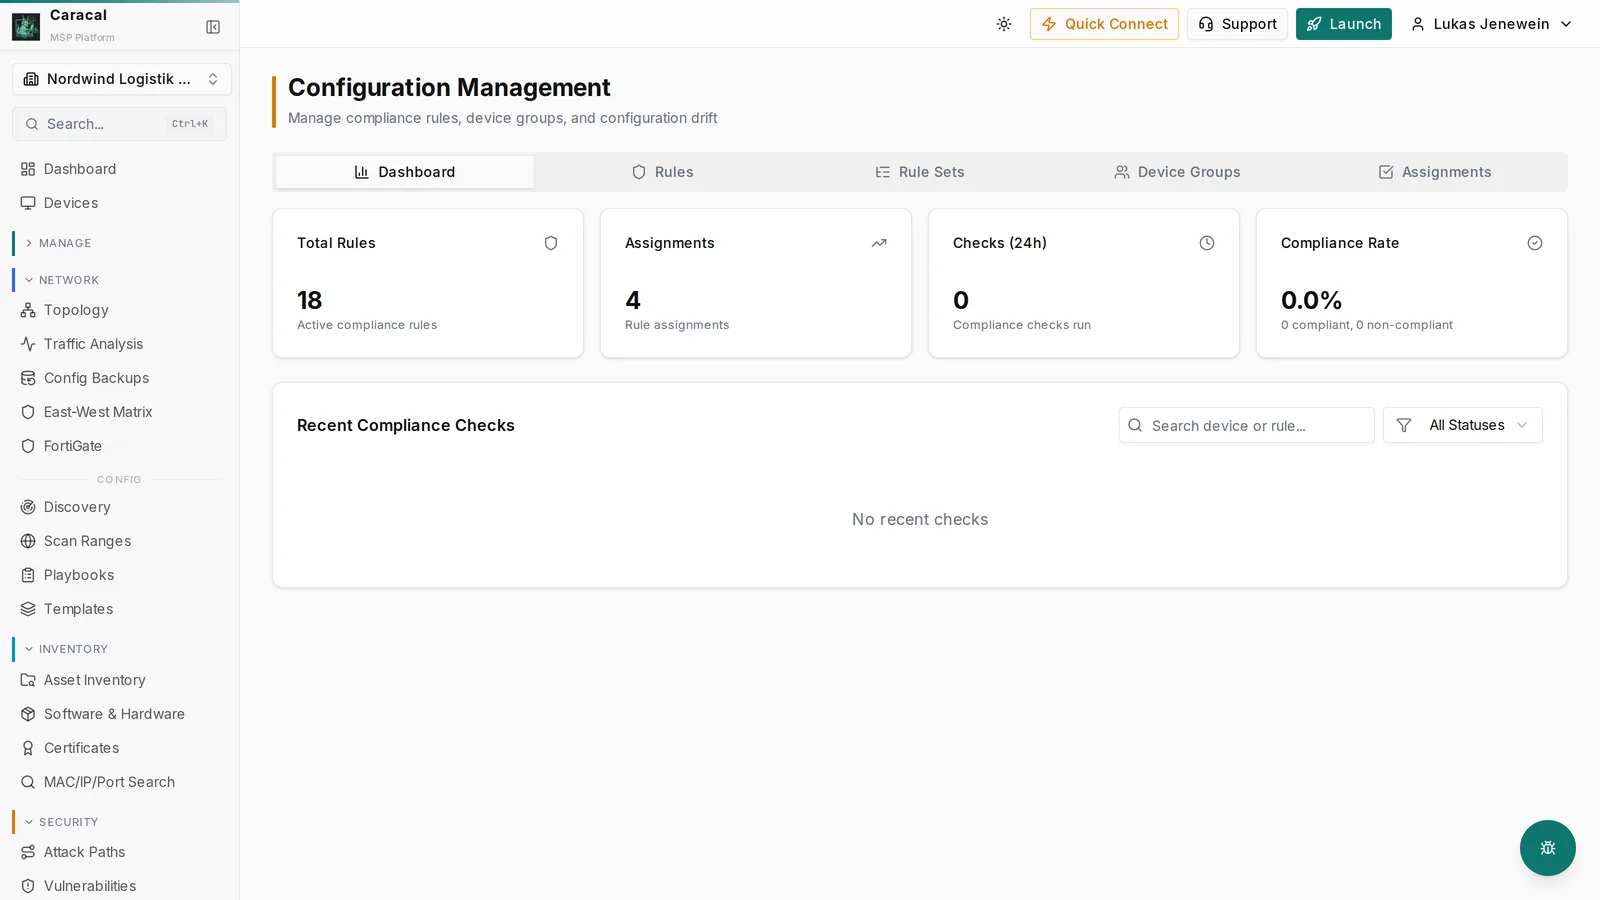1600x900 pixels.
Task: Click the Caracal logo
Action: pyautogui.click(x=26, y=26)
